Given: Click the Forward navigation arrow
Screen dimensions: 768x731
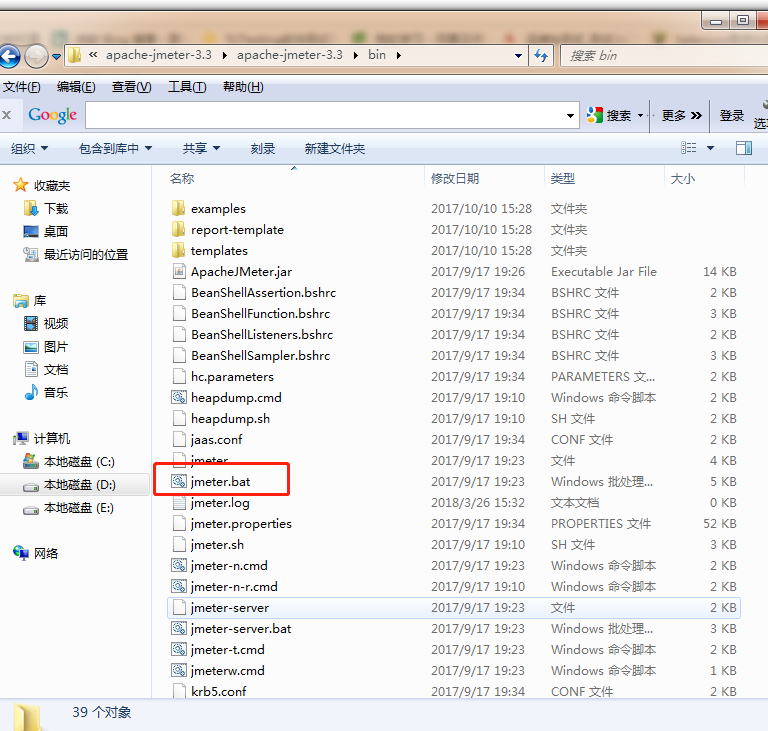Looking at the screenshot, I should point(36,56).
